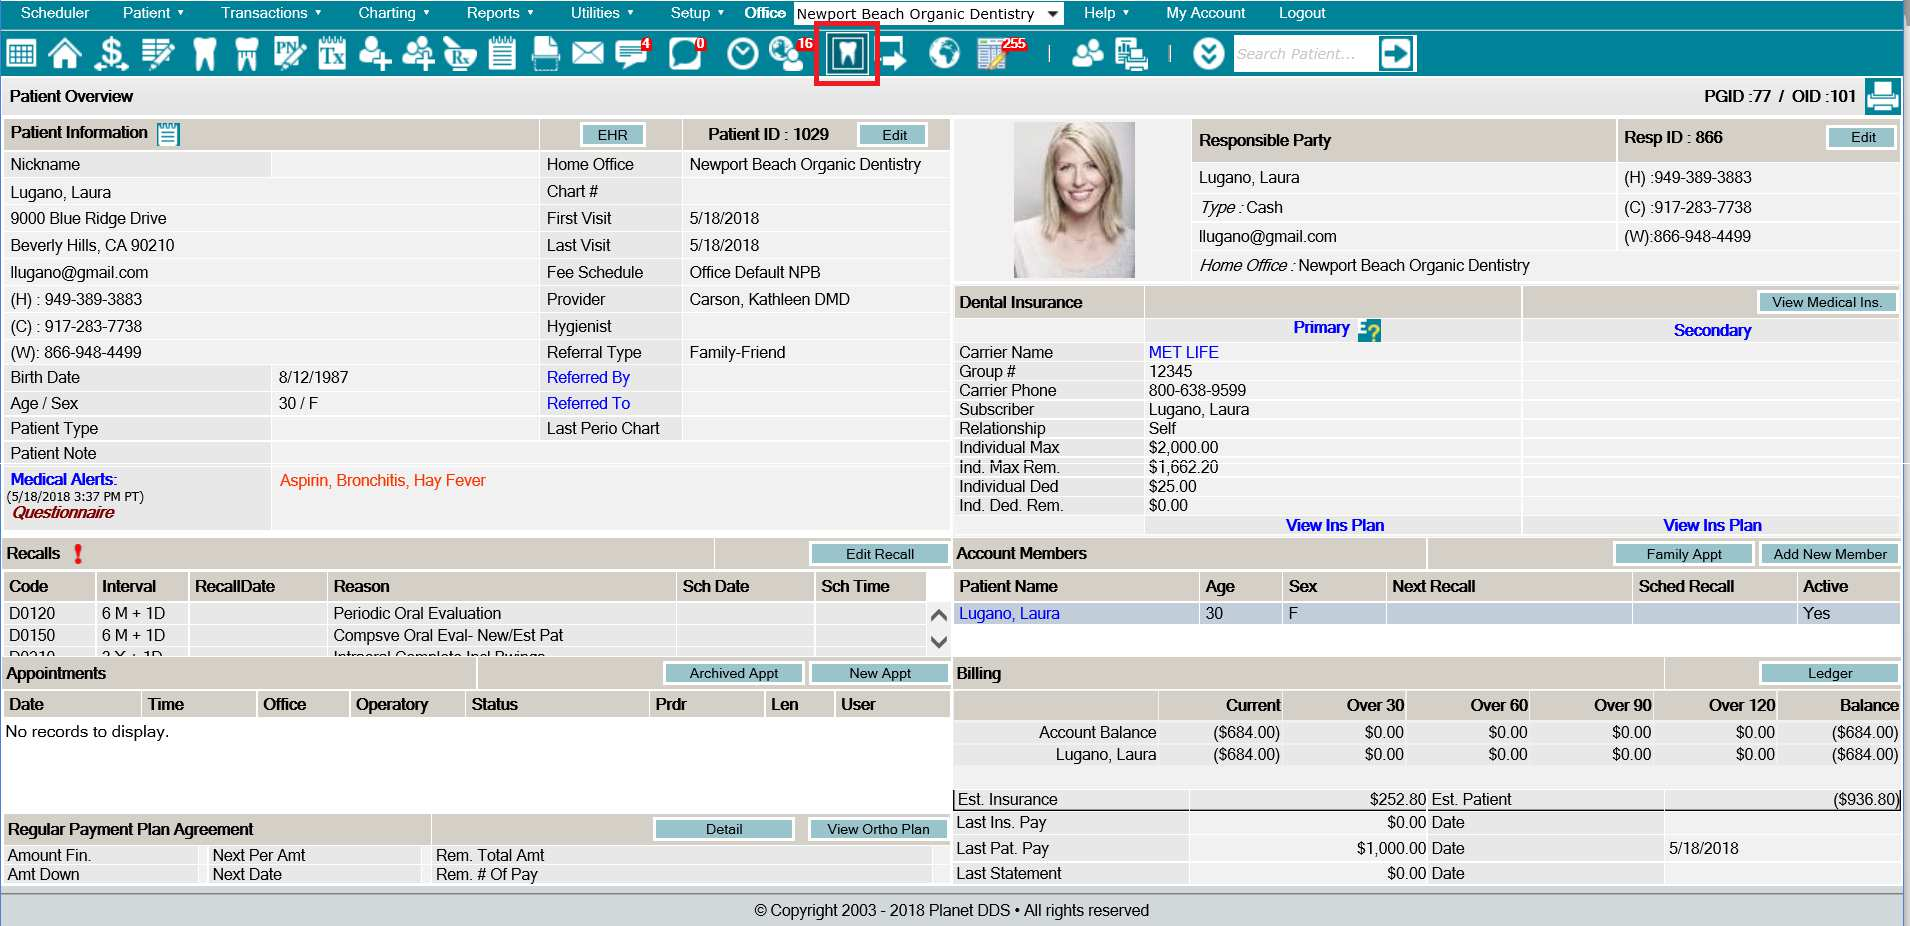Open the Rx prescription mortar icon
The height and width of the screenshot is (926, 1910).
point(459,53)
